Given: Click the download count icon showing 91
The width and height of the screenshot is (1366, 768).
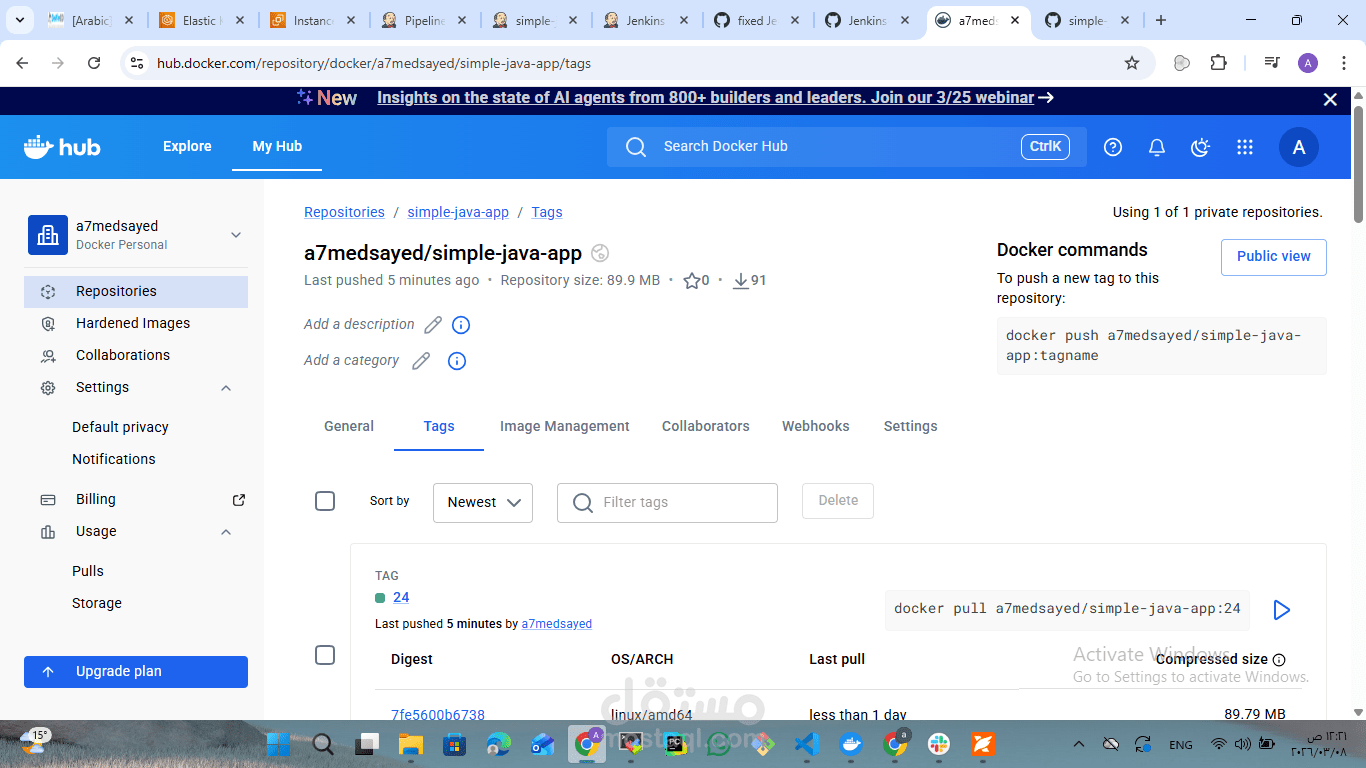Looking at the screenshot, I should point(741,281).
